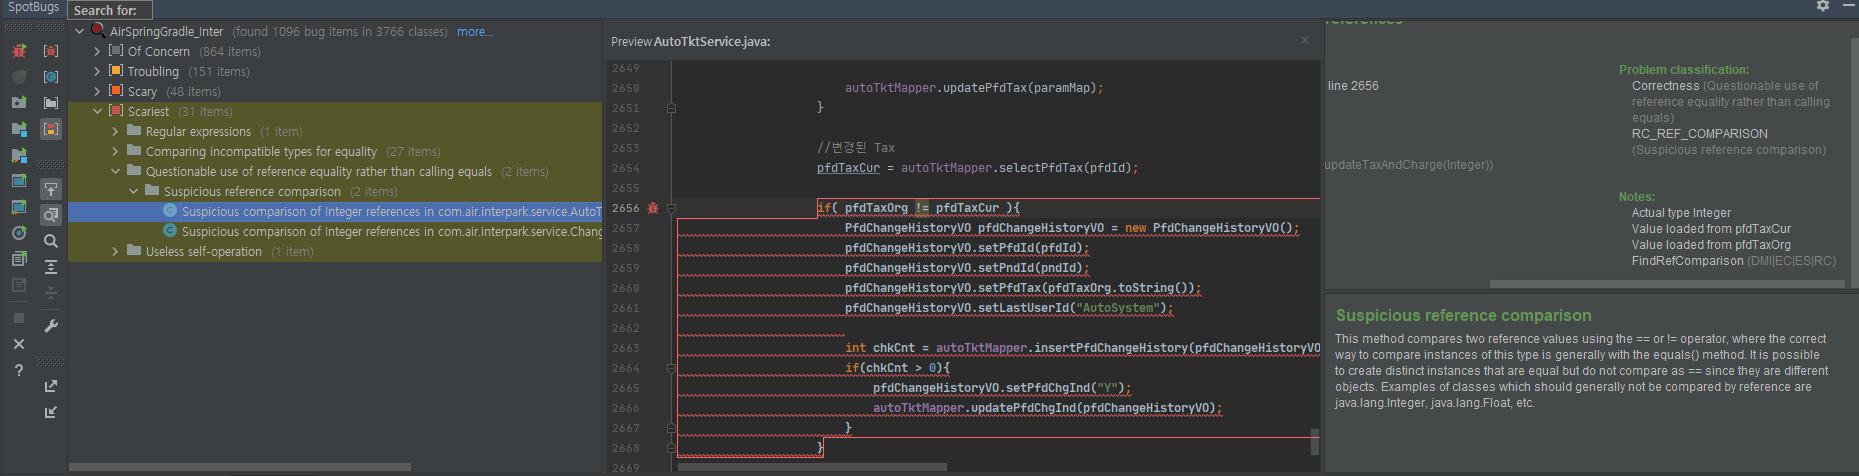
Task: Expand the Of Concern group
Action: (x=97, y=51)
